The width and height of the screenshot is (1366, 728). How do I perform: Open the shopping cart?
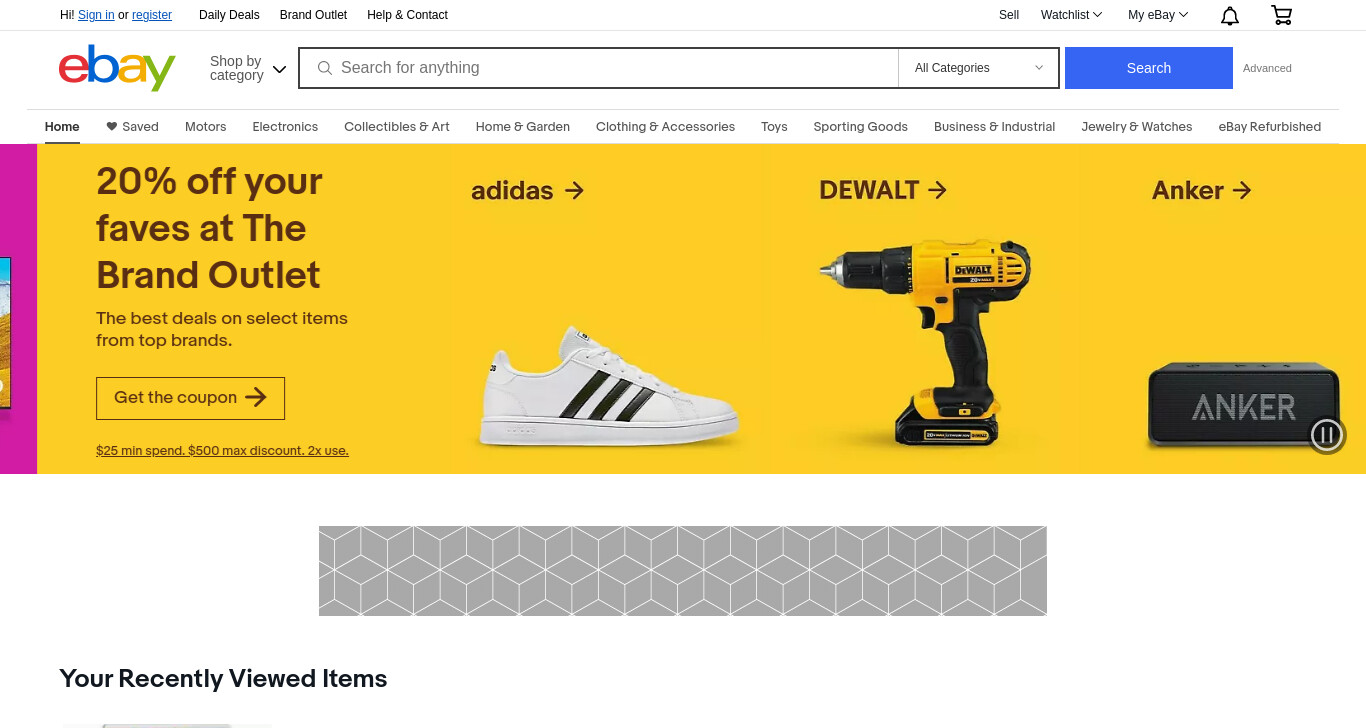point(1281,15)
